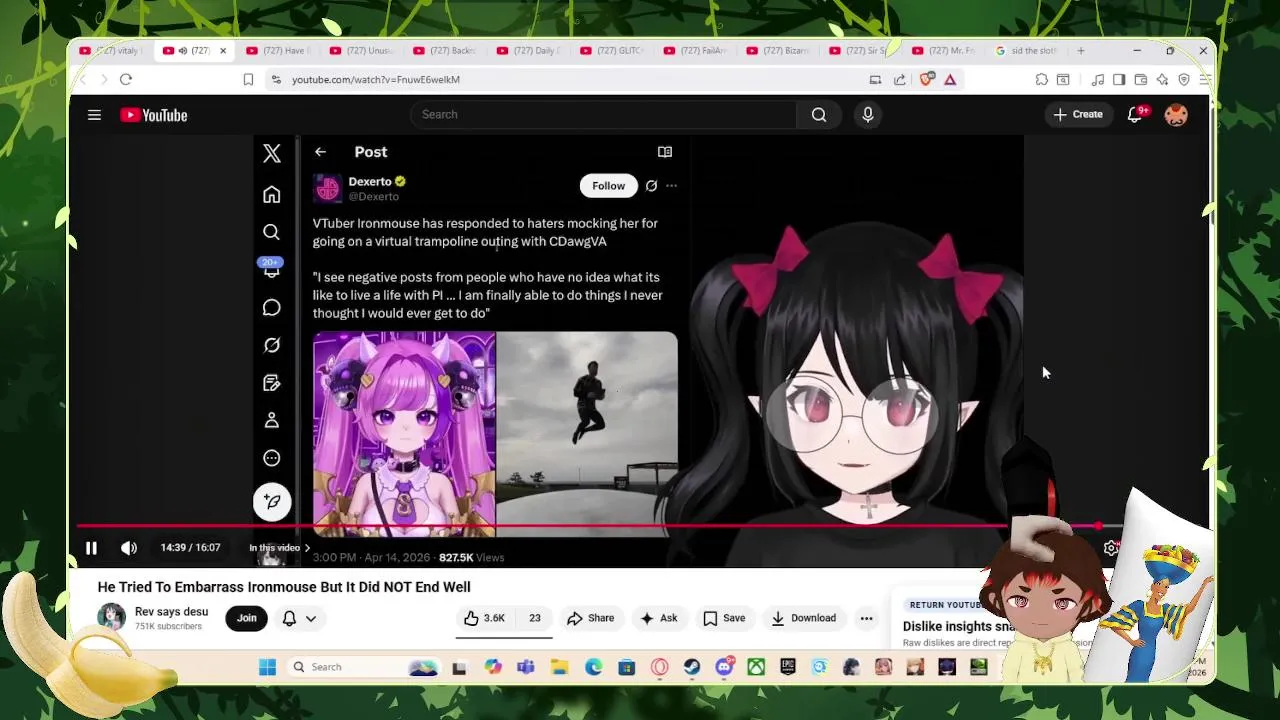1280x720 pixels.
Task: Go to YouTube home via logo
Action: click(x=154, y=115)
